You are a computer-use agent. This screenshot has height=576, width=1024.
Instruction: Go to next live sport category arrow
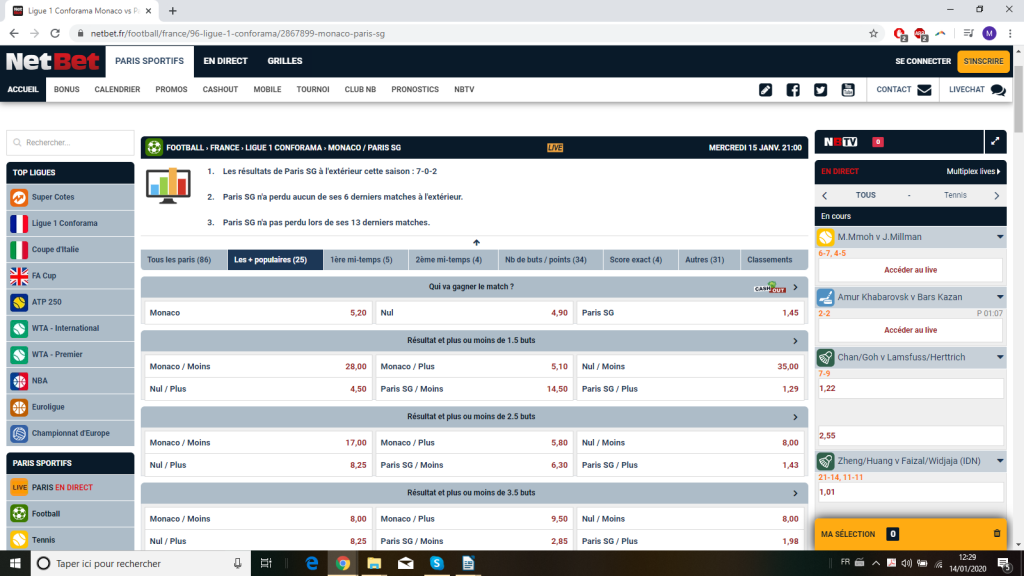[997, 195]
